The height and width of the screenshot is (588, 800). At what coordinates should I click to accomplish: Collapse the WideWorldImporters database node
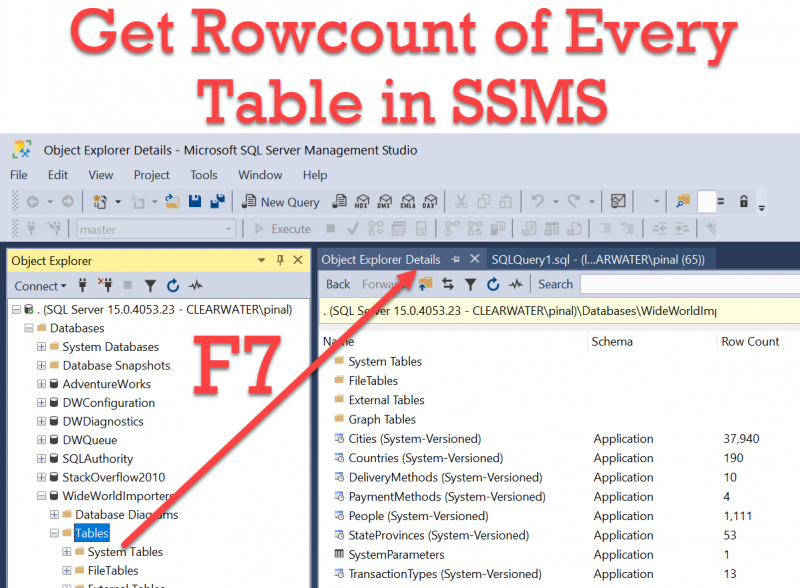tap(41, 496)
